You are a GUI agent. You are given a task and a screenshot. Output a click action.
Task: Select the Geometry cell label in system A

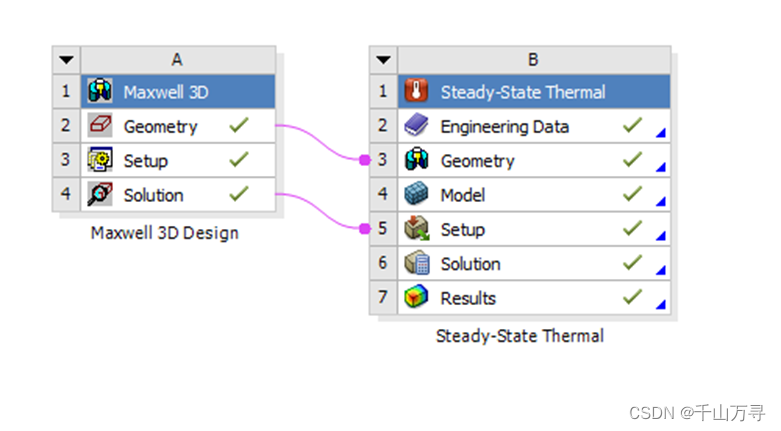[x=160, y=127]
